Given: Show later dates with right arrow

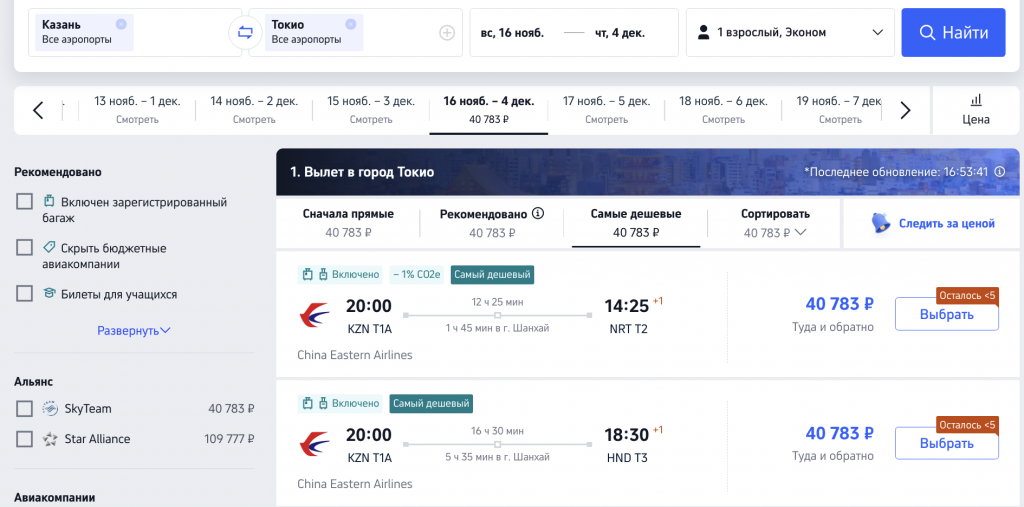Looking at the screenshot, I should (905, 110).
